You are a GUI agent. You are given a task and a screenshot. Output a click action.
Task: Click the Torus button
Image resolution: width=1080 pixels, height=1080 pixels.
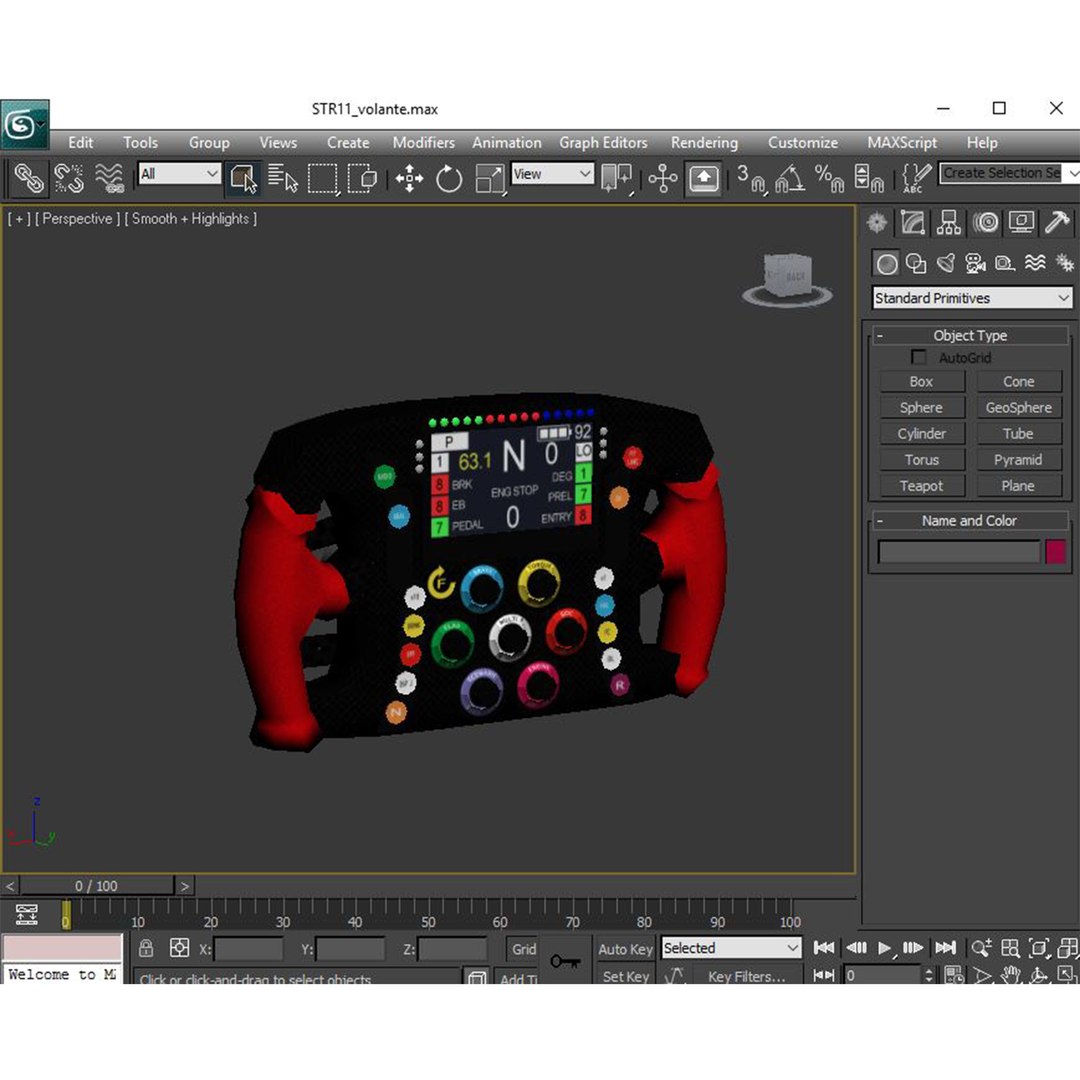[922, 460]
